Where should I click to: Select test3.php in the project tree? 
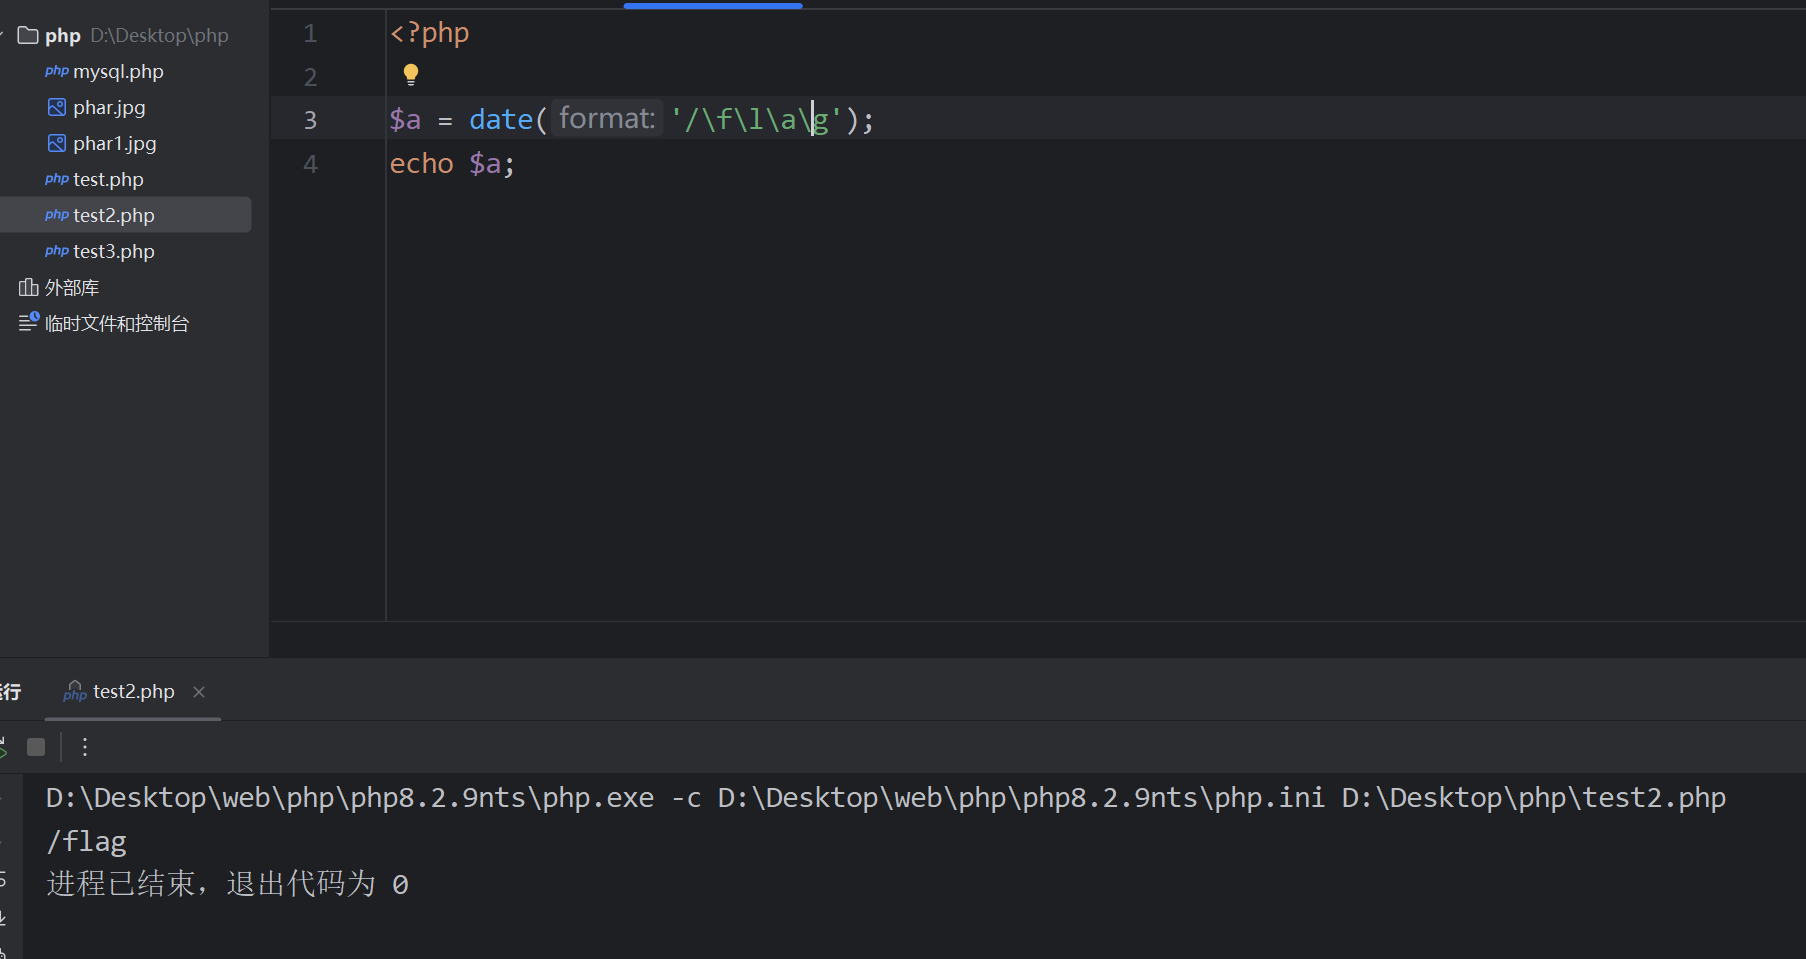pyautogui.click(x=113, y=252)
